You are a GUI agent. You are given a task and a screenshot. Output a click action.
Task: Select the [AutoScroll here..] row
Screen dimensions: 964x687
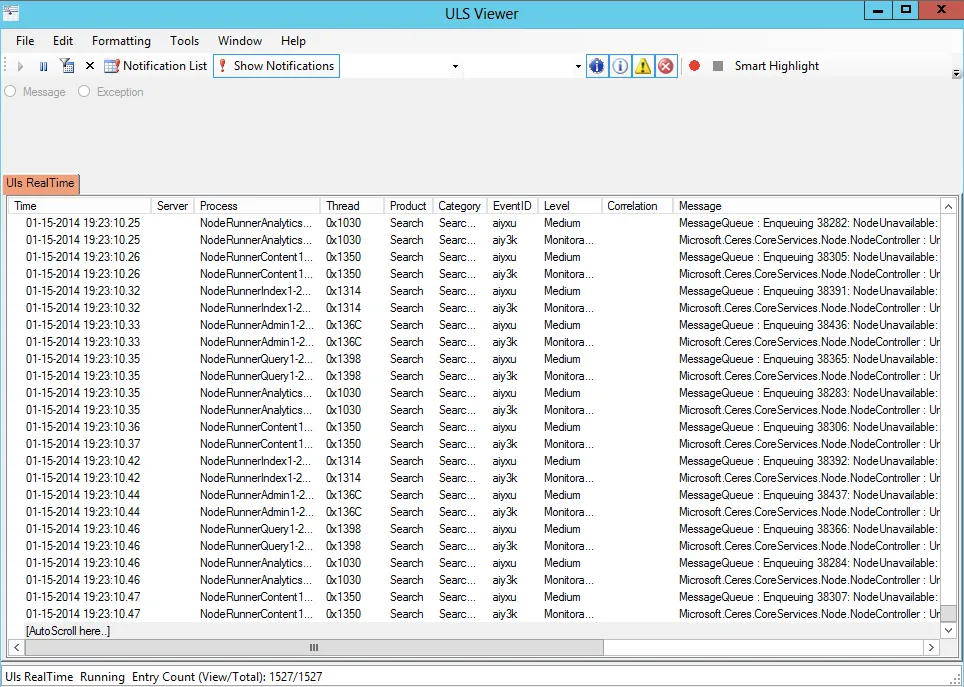click(x=474, y=630)
